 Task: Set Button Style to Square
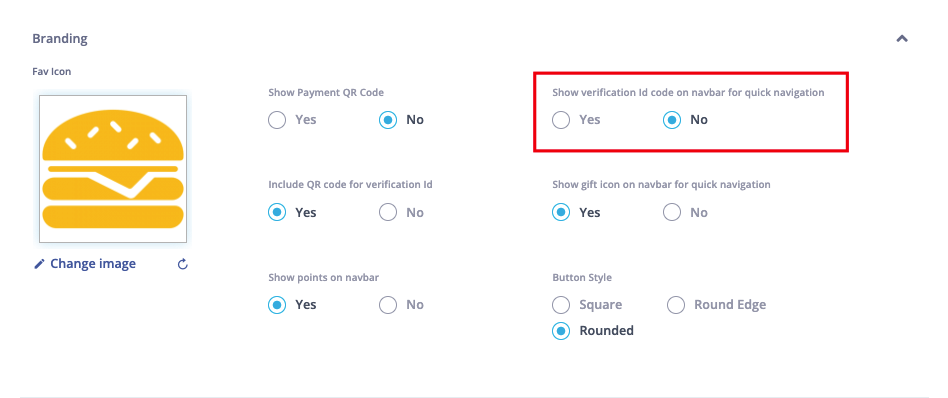pos(561,305)
